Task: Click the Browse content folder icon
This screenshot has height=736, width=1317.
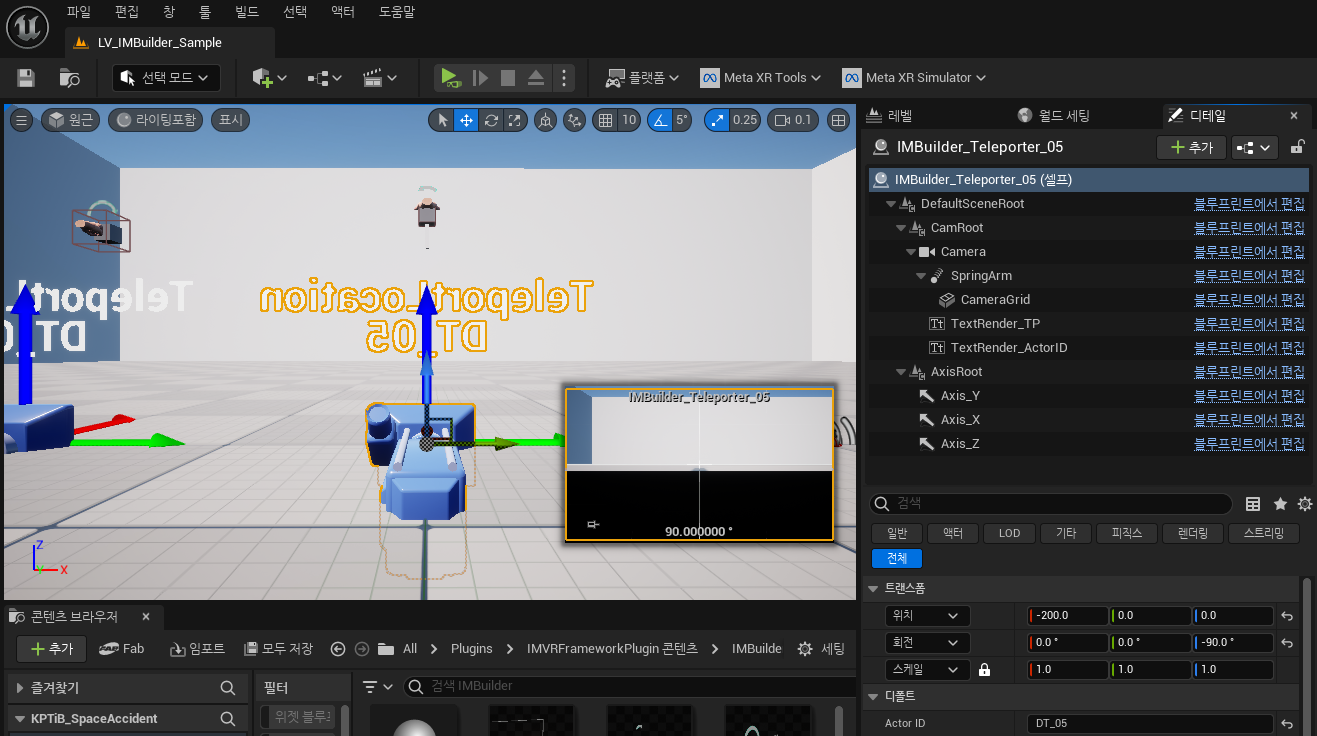Action: coord(69,78)
